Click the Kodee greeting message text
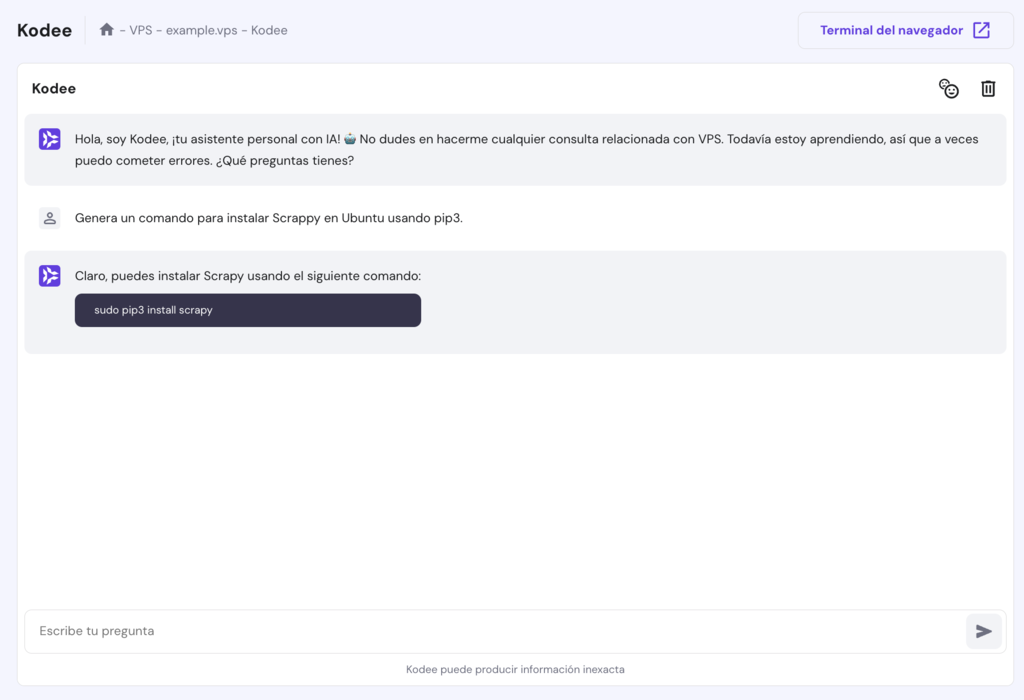The height and width of the screenshot is (700, 1024). point(526,149)
